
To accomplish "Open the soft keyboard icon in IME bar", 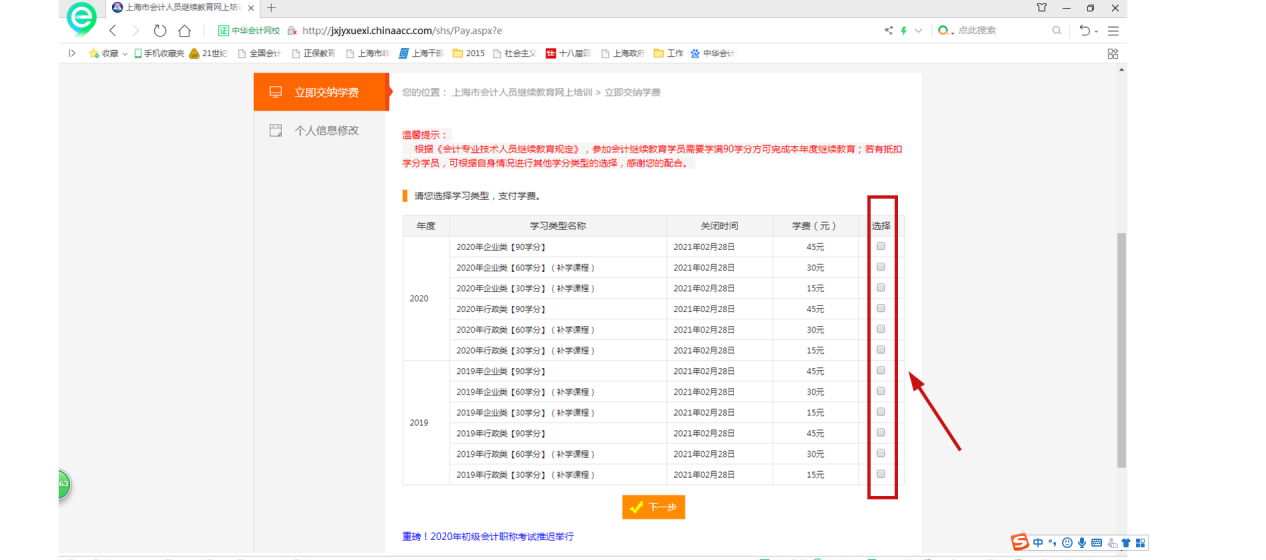I will [x=1097, y=543].
